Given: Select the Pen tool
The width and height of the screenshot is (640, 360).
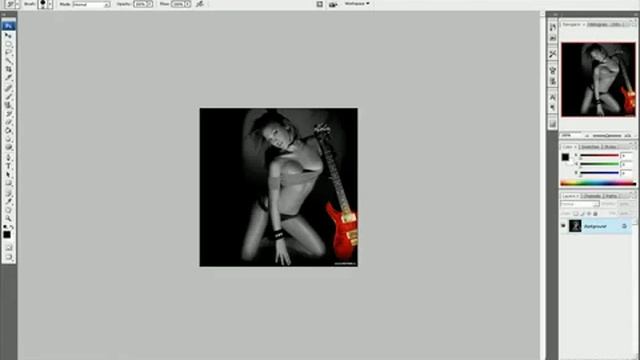Looking at the screenshot, I should point(8,157).
